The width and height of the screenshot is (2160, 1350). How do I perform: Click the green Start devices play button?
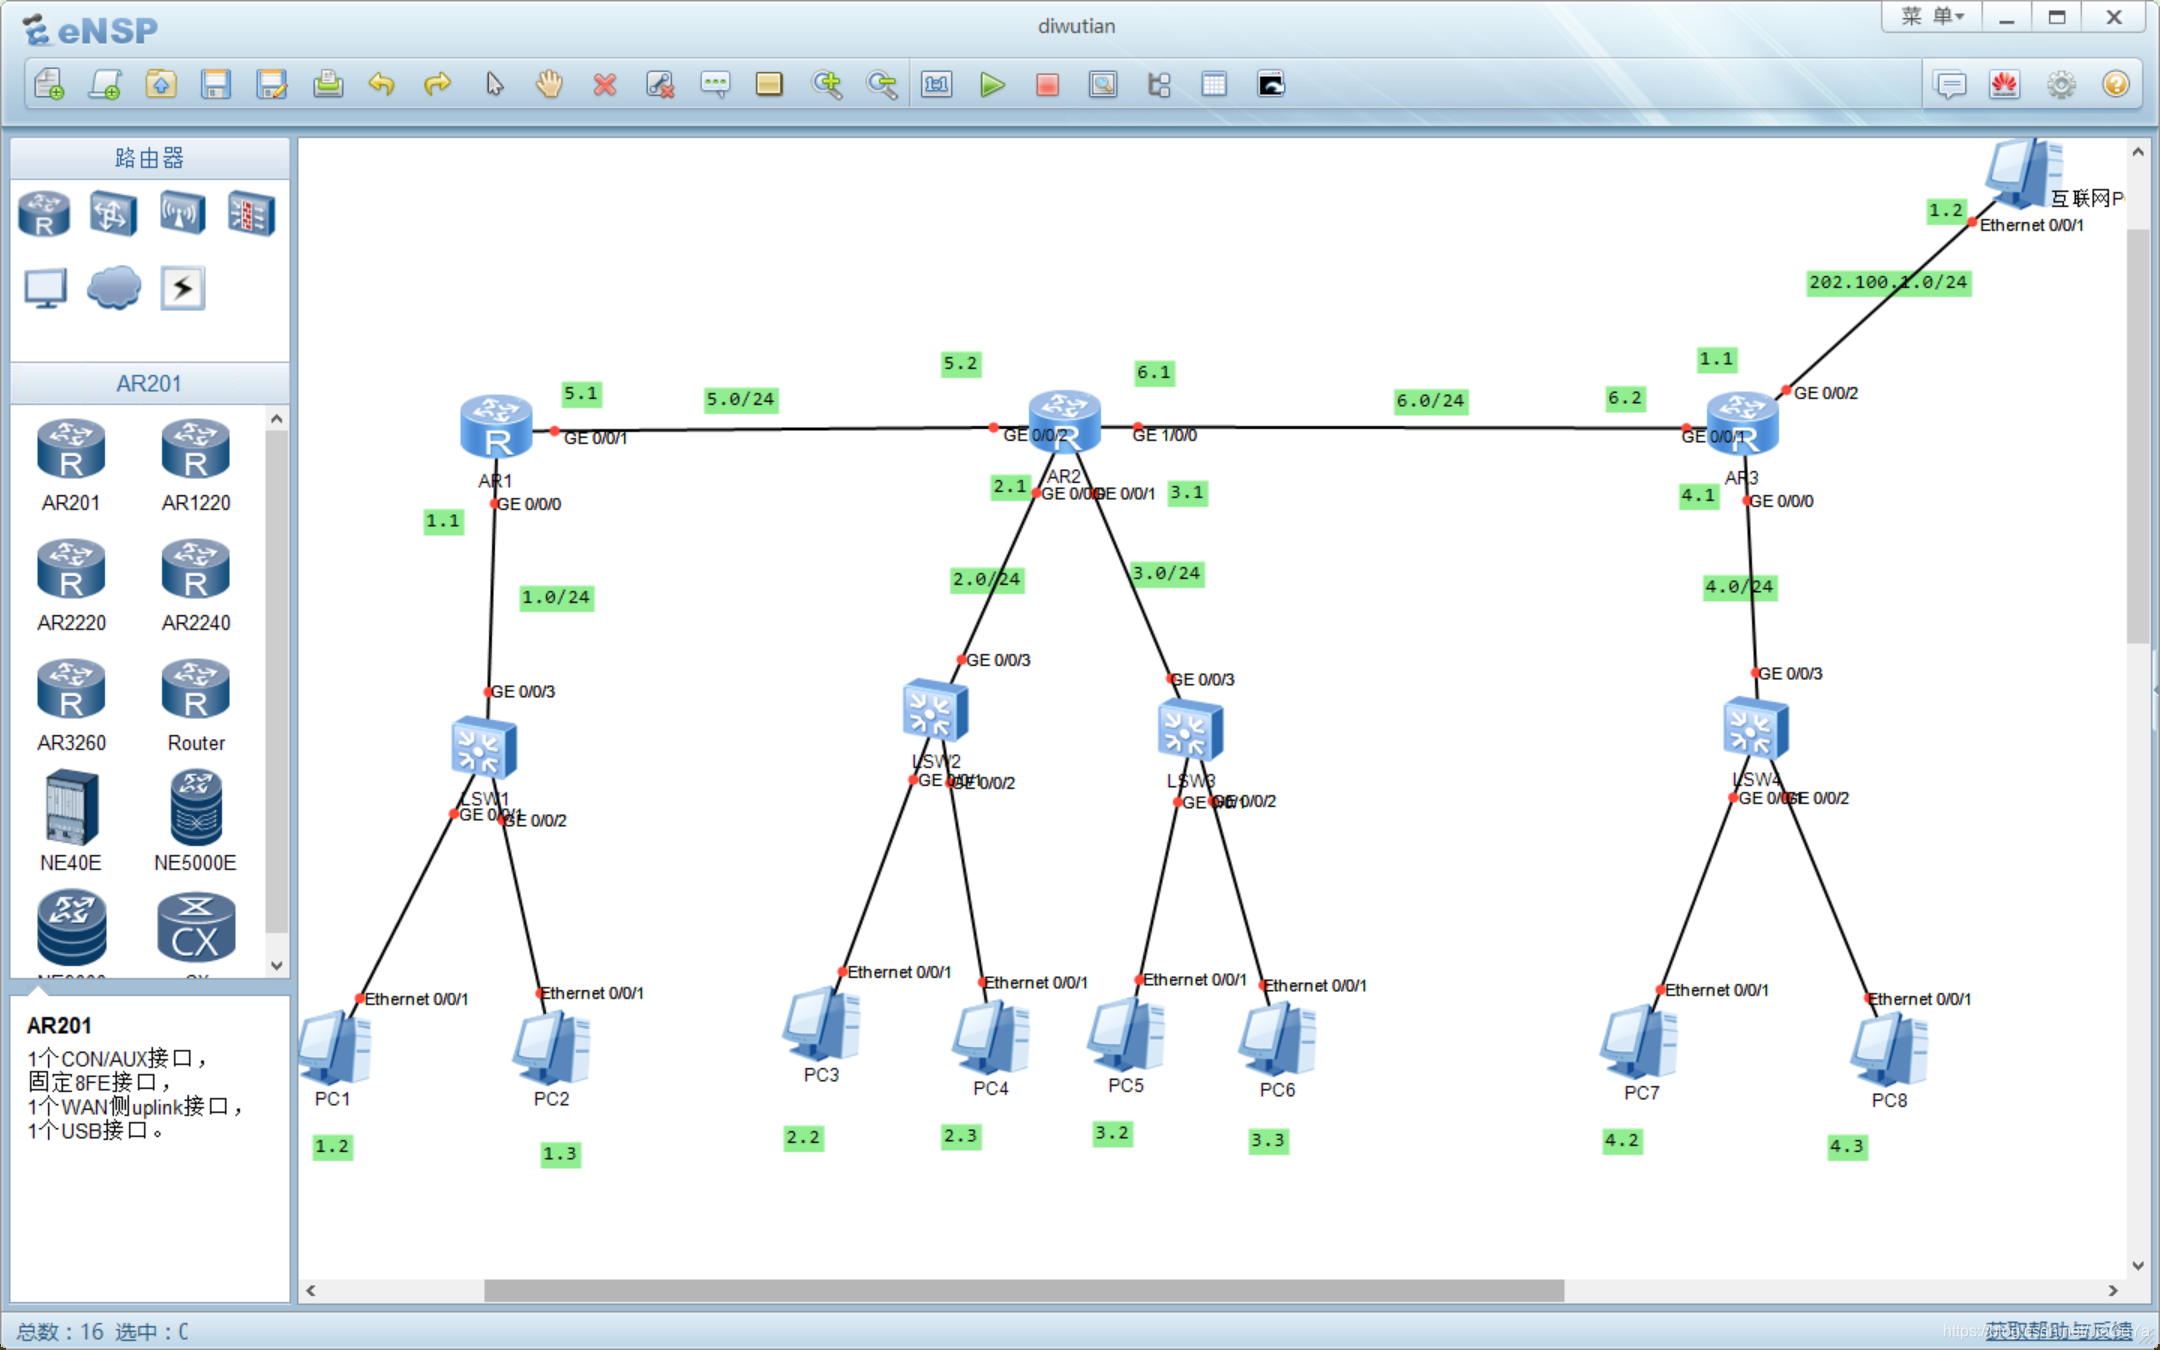click(991, 85)
